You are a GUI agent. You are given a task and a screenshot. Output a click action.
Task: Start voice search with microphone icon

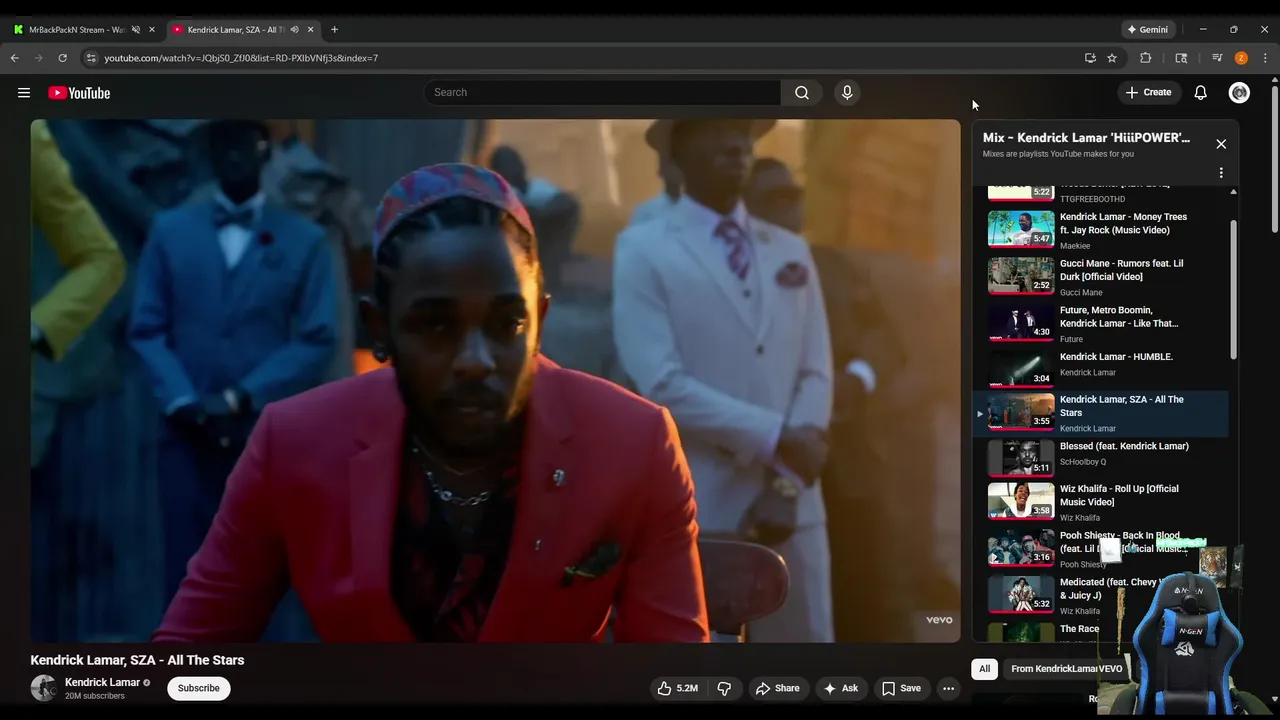tap(847, 92)
